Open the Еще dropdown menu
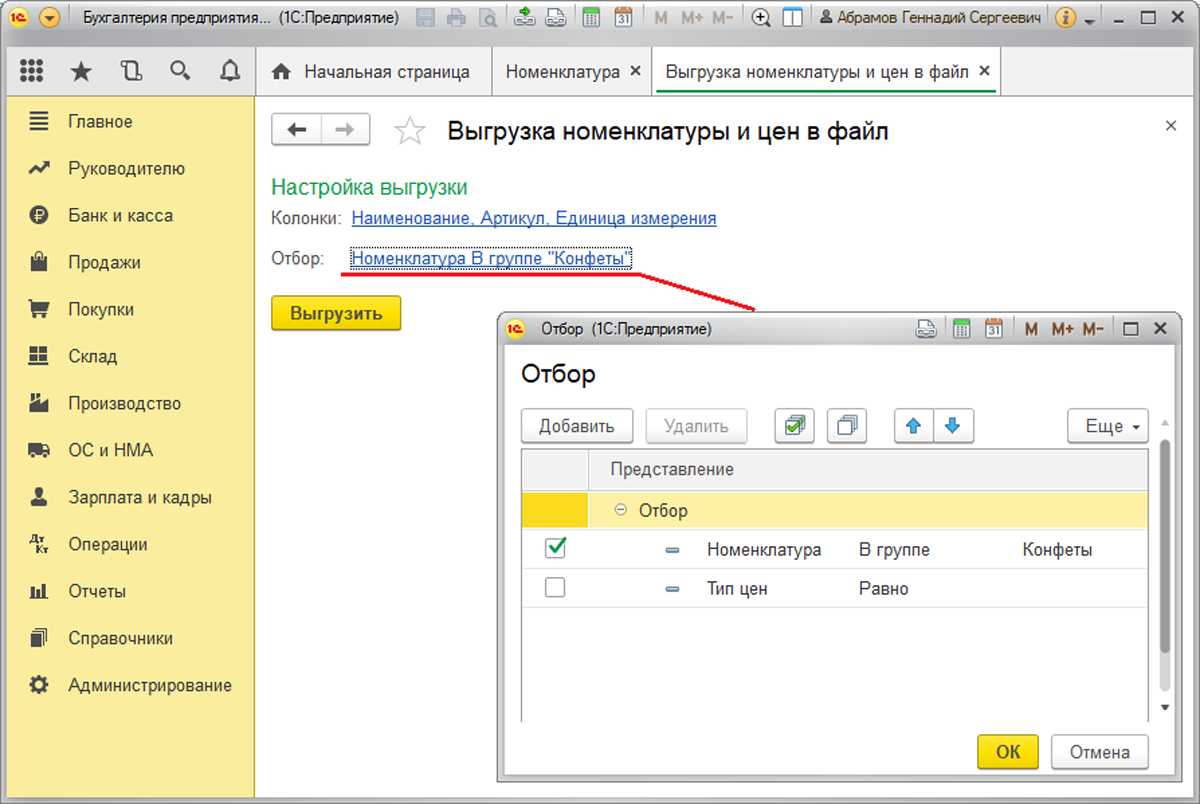The width and height of the screenshot is (1200, 804). pos(1107,426)
